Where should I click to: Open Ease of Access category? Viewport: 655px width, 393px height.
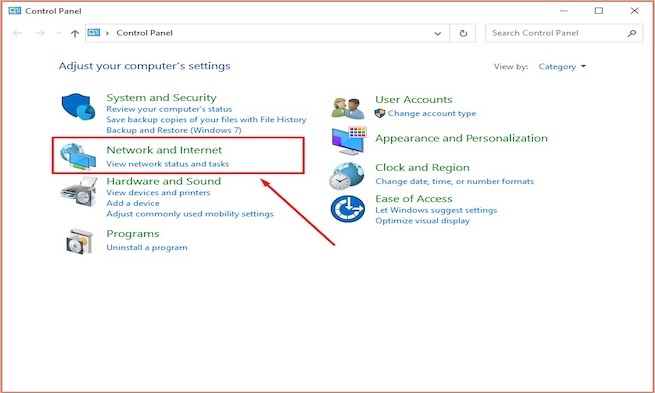click(414, 198)
